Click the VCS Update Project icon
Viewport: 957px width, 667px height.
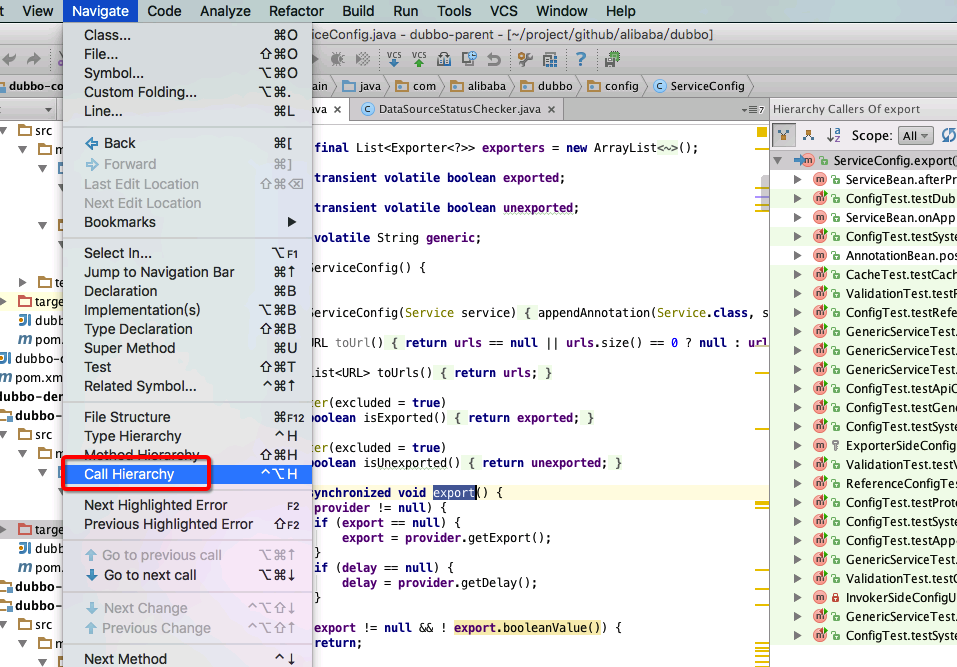(x=394, y=59)
